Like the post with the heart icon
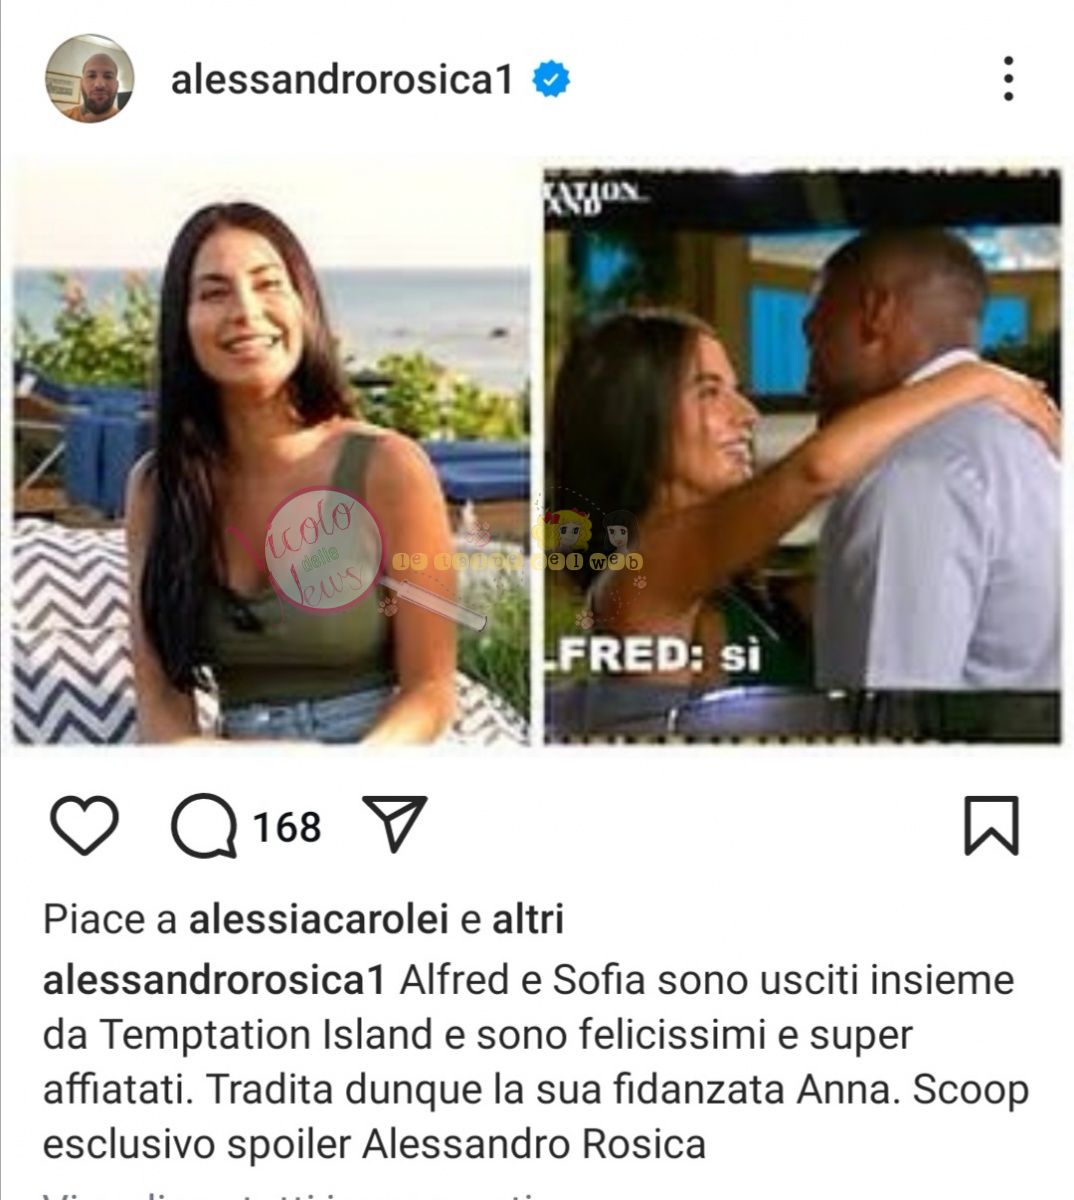 (x=84, y=826)
